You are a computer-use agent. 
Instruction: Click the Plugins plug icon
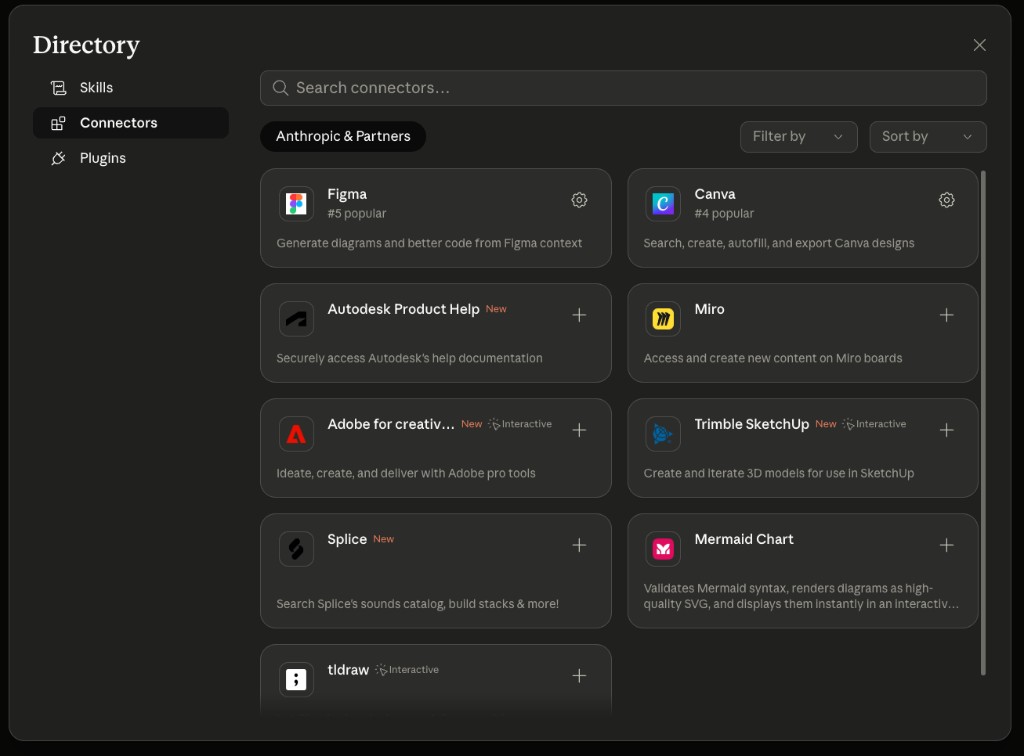click(58, 158)
